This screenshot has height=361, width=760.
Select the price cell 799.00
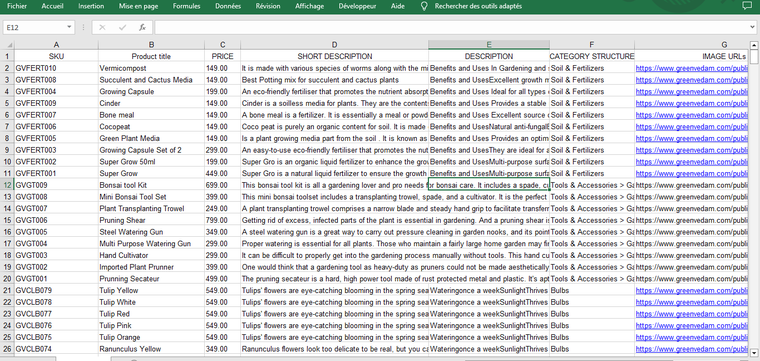222,220
